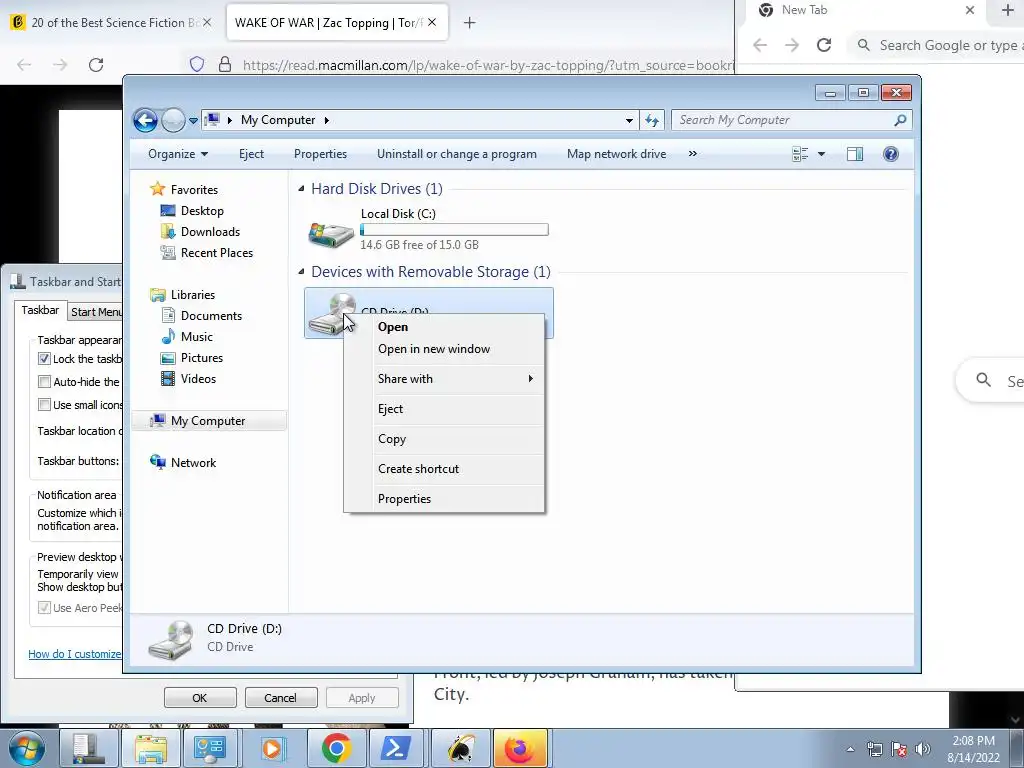Click Eject in the Explorer toolbar

[251, 154]
